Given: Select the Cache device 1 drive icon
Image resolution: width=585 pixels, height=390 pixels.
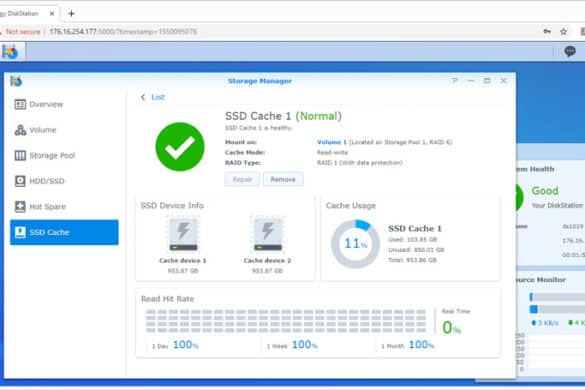Looking at the screenshot, I should click(x=183, y=235).
